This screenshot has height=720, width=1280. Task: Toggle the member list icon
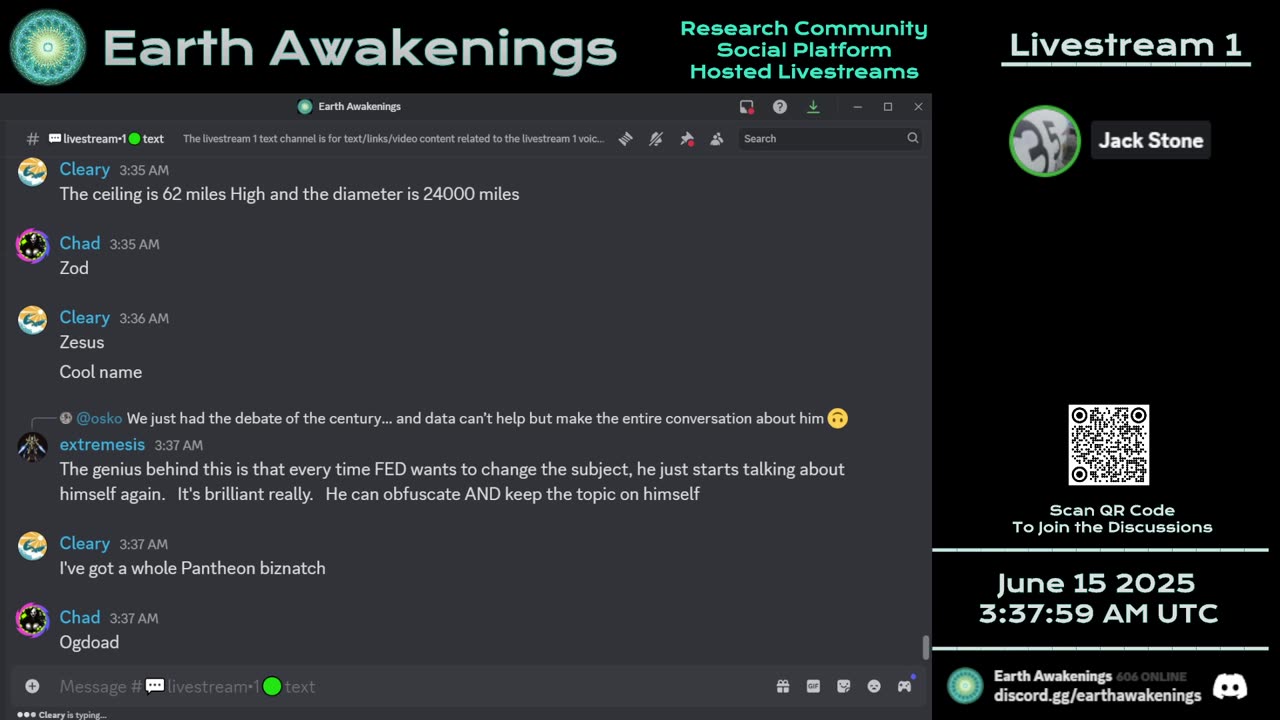[717, 139]
